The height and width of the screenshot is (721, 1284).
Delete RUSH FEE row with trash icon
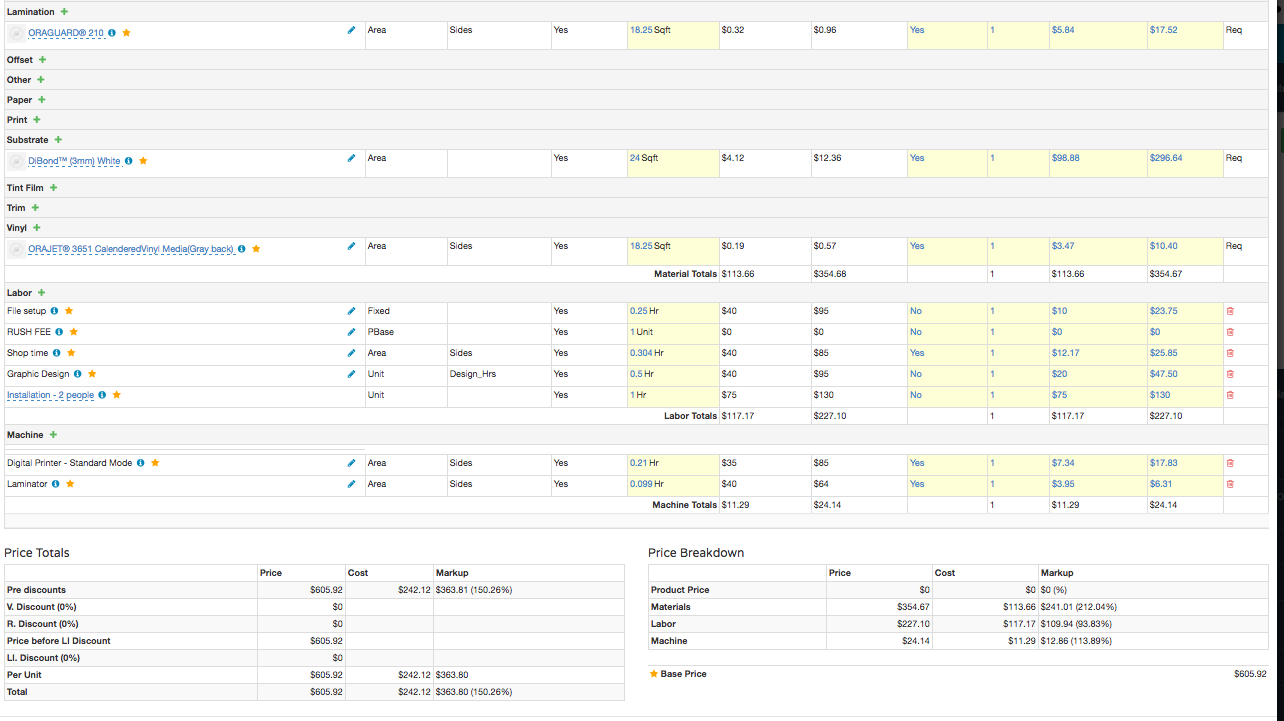click(1230, 333)
